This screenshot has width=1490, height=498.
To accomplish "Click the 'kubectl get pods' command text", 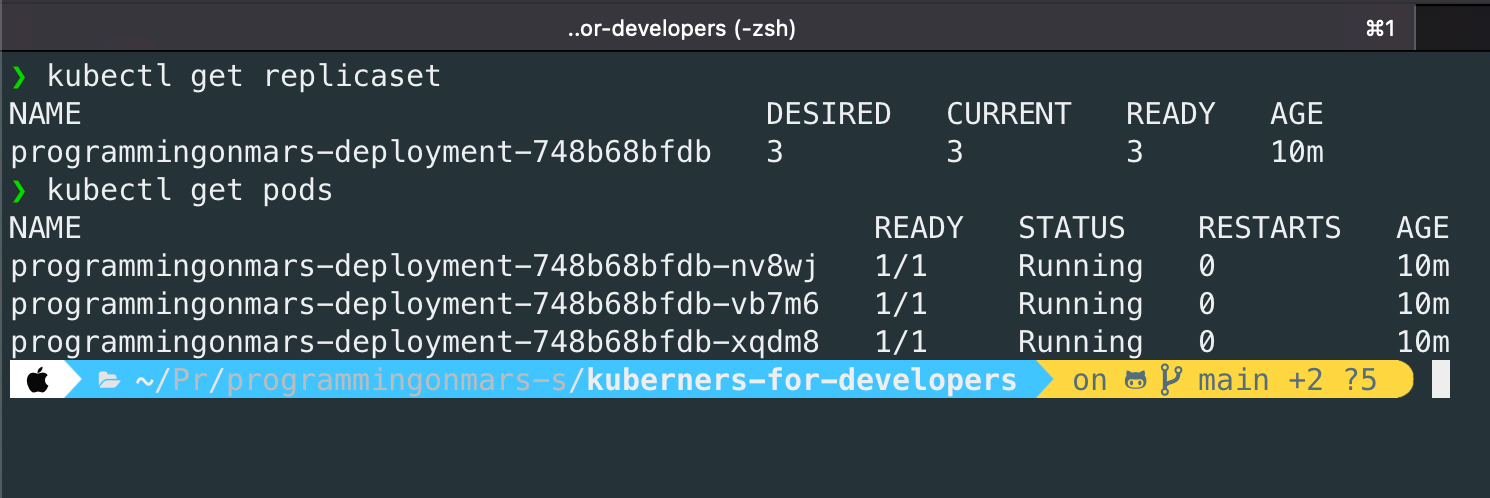I will 190,190.
